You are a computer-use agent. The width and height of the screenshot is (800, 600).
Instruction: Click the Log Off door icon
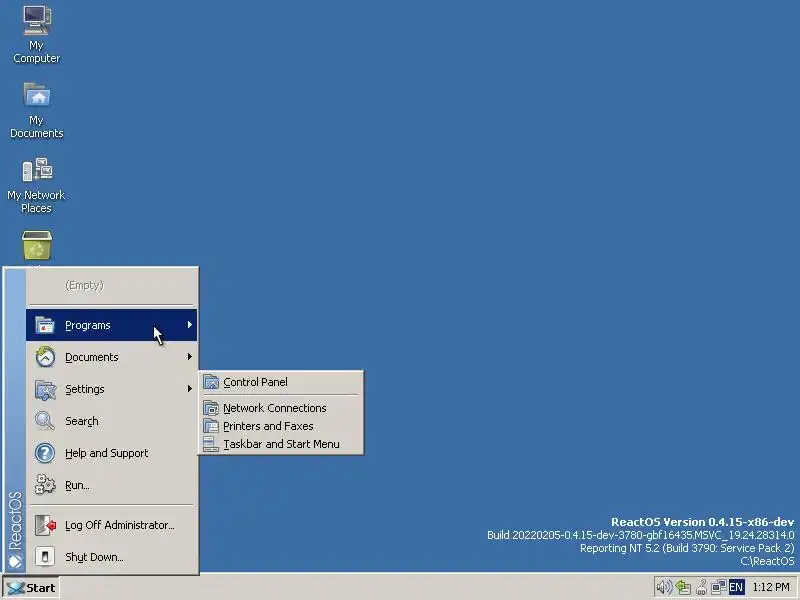pos(45,525)
